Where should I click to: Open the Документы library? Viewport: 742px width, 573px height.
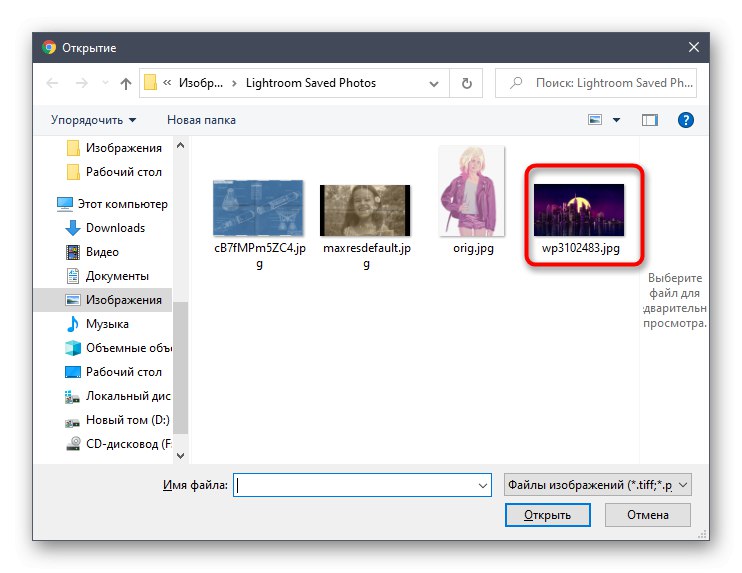click(107, 276)
